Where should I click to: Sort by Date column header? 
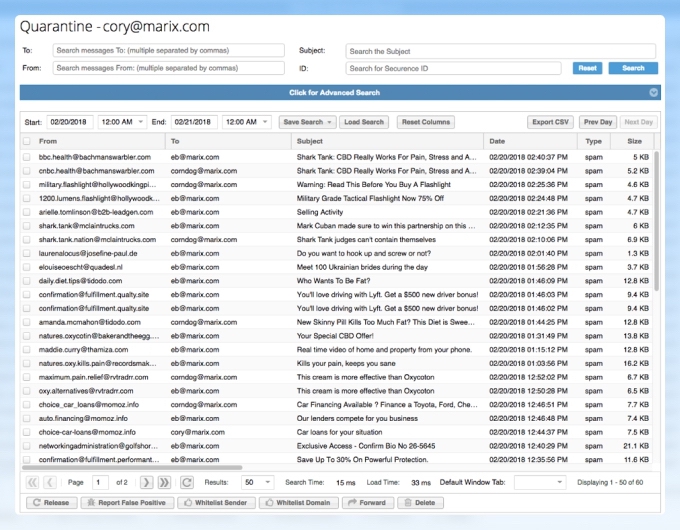click(530, 141)
